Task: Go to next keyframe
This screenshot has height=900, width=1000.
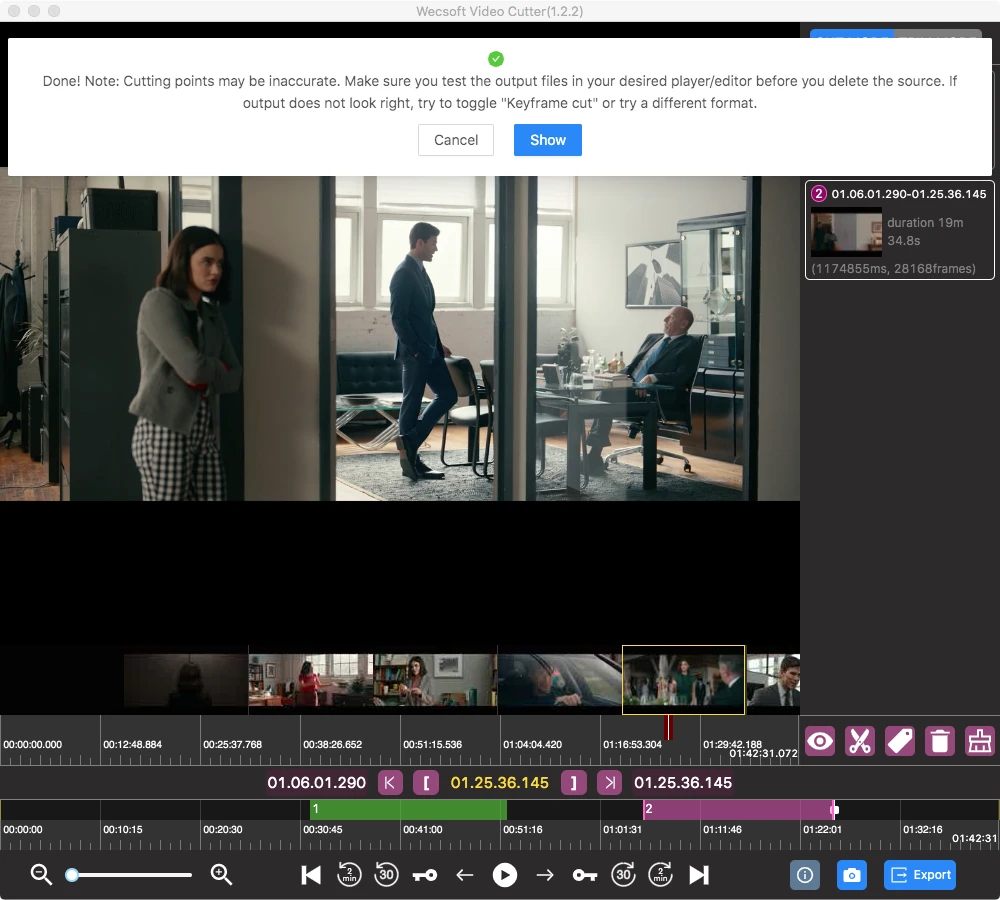Action: pyautogui.click(x=584, y=875)
